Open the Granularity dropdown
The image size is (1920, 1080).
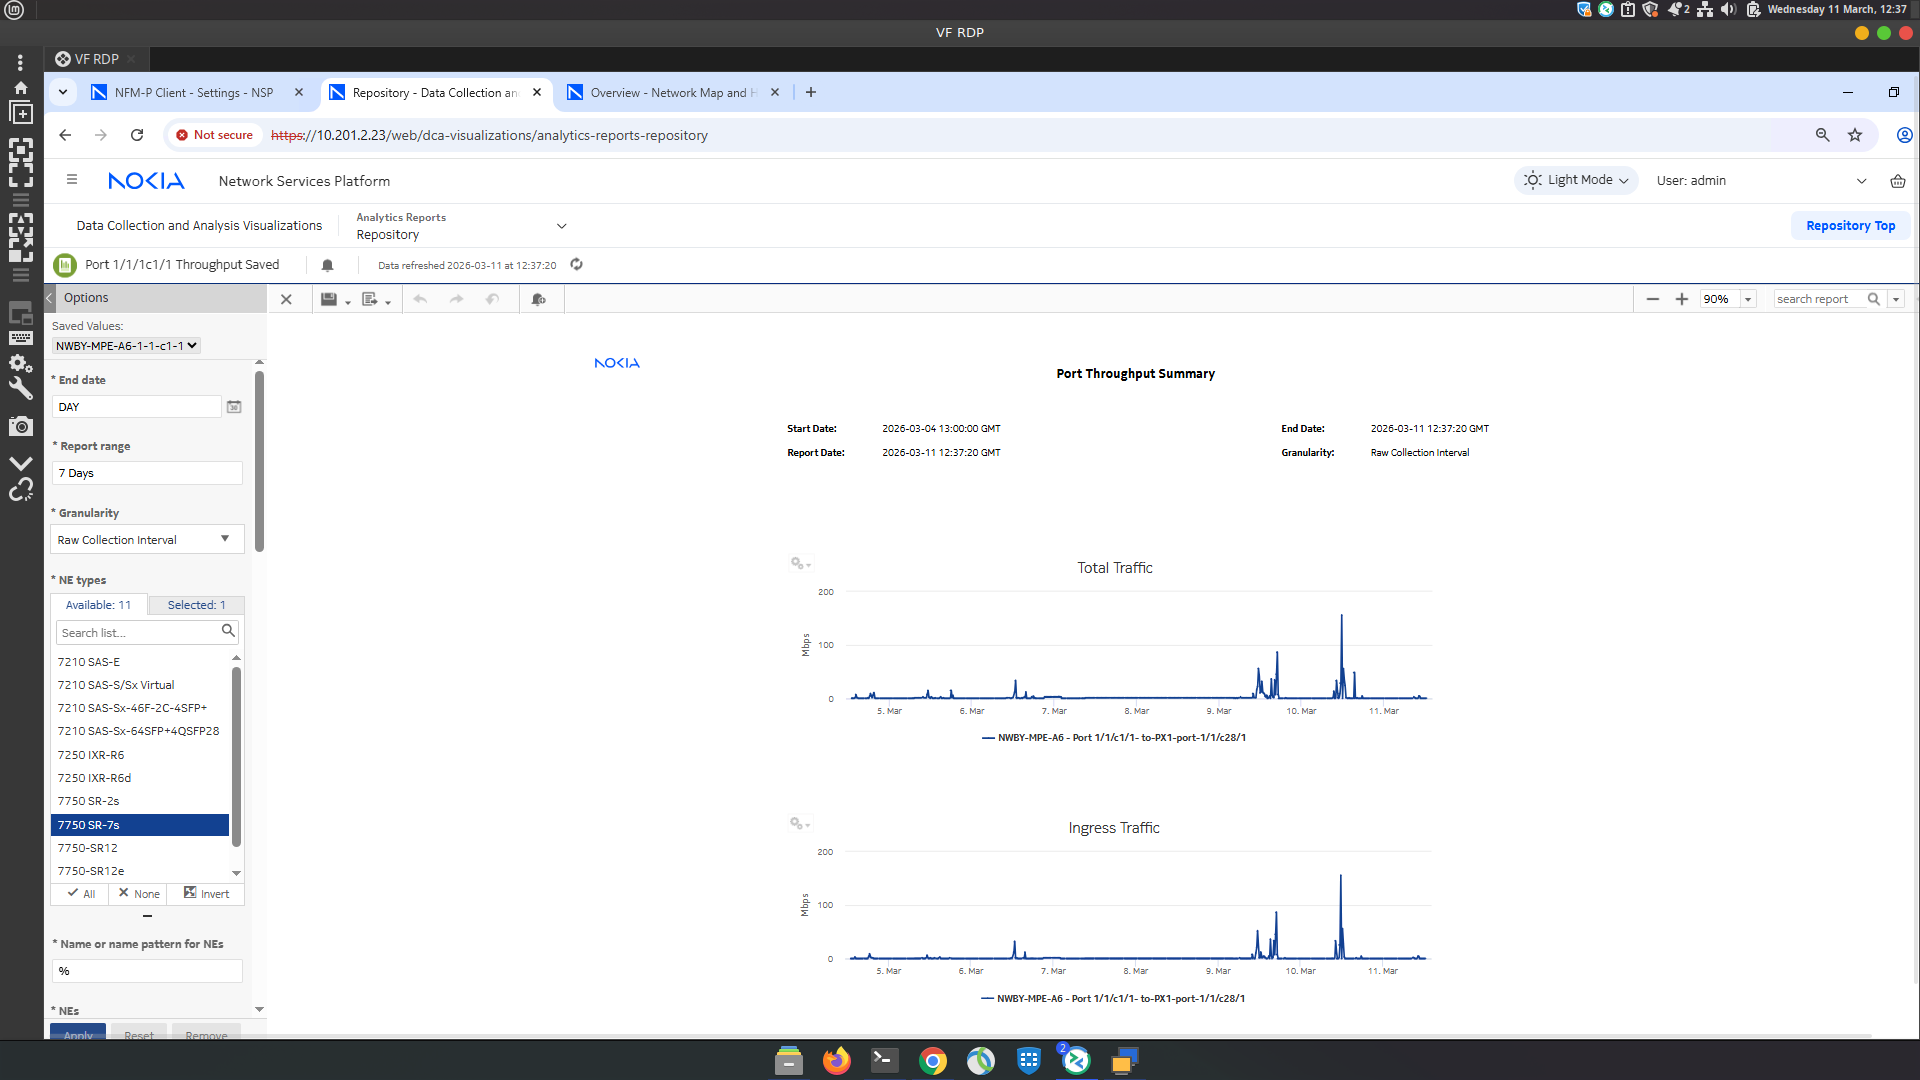pos(146,540)
